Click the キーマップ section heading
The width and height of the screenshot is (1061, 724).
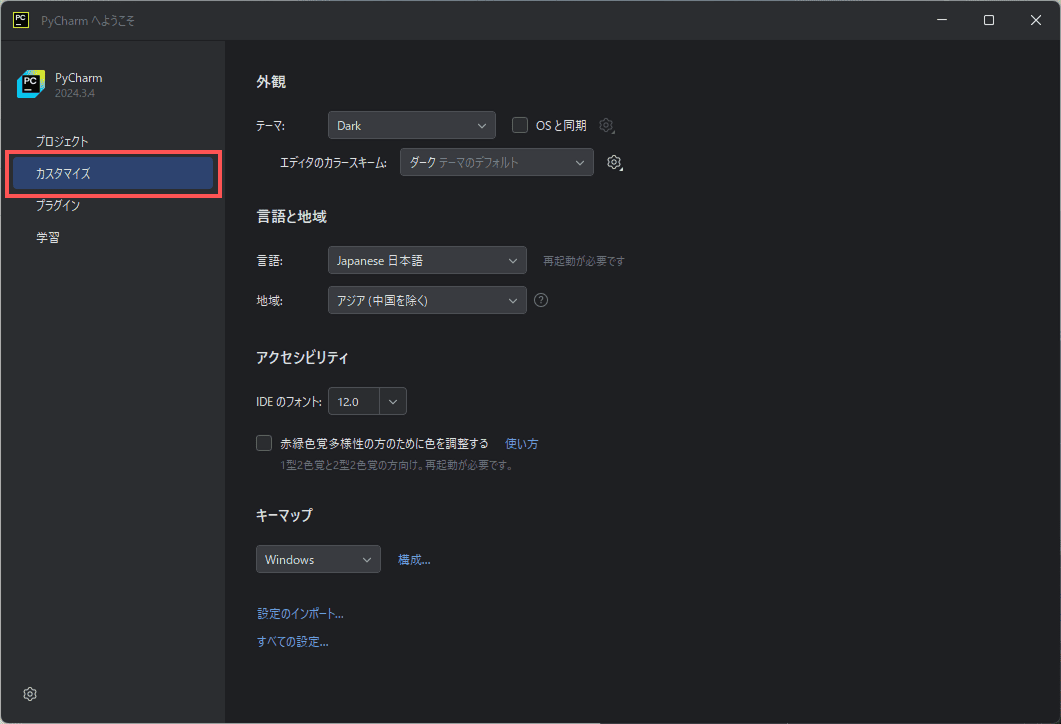[284, 515]
